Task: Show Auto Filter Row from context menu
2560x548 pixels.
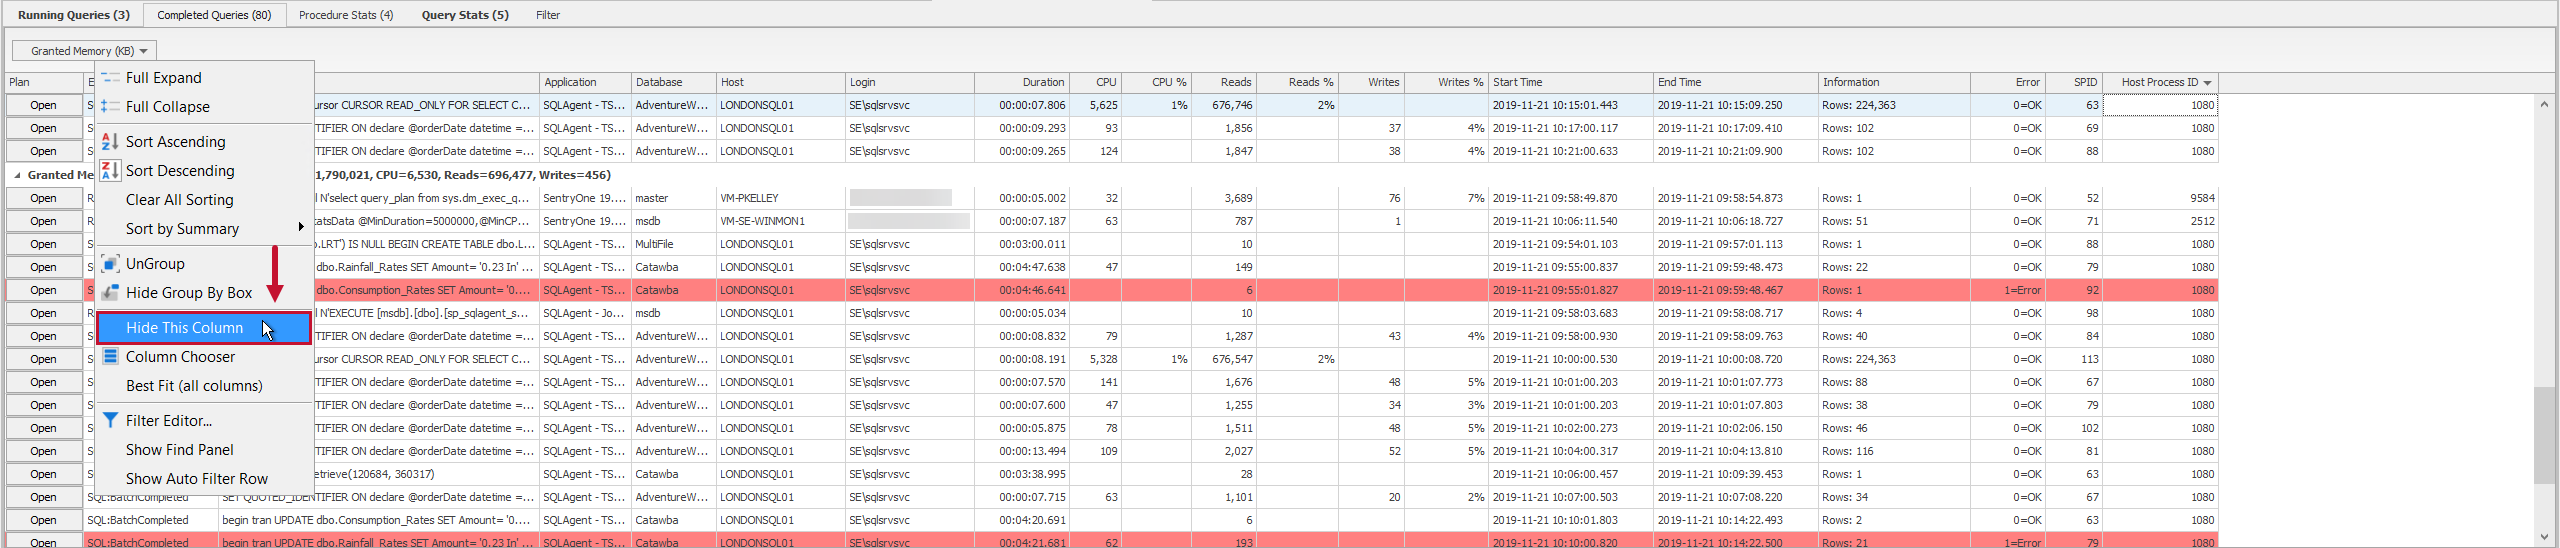Action: pos(196,479)
